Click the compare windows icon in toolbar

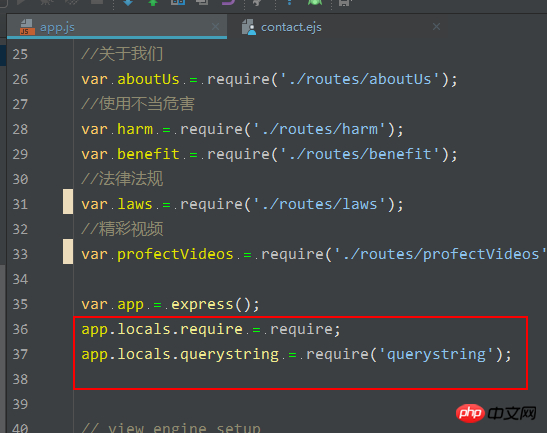[x=177, y=2]
